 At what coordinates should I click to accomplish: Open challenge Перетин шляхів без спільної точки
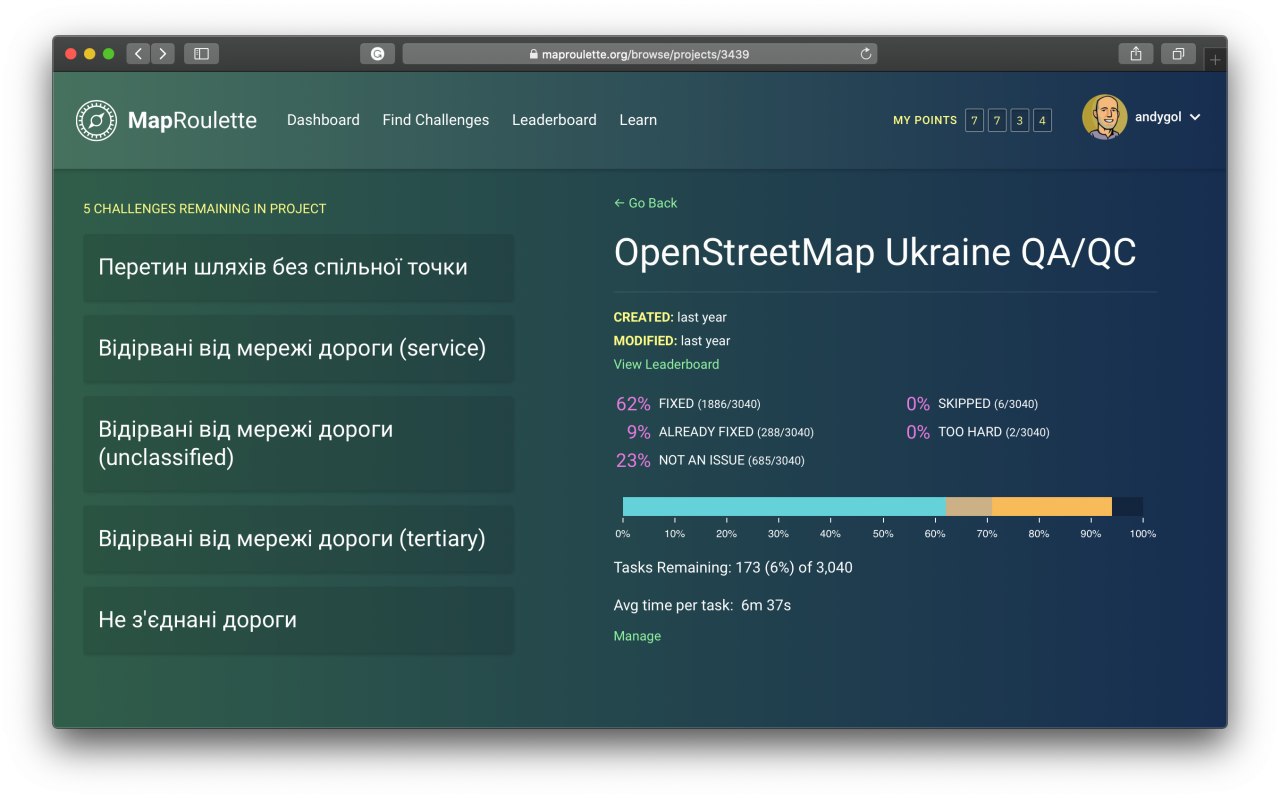click(x=298, y=267)
